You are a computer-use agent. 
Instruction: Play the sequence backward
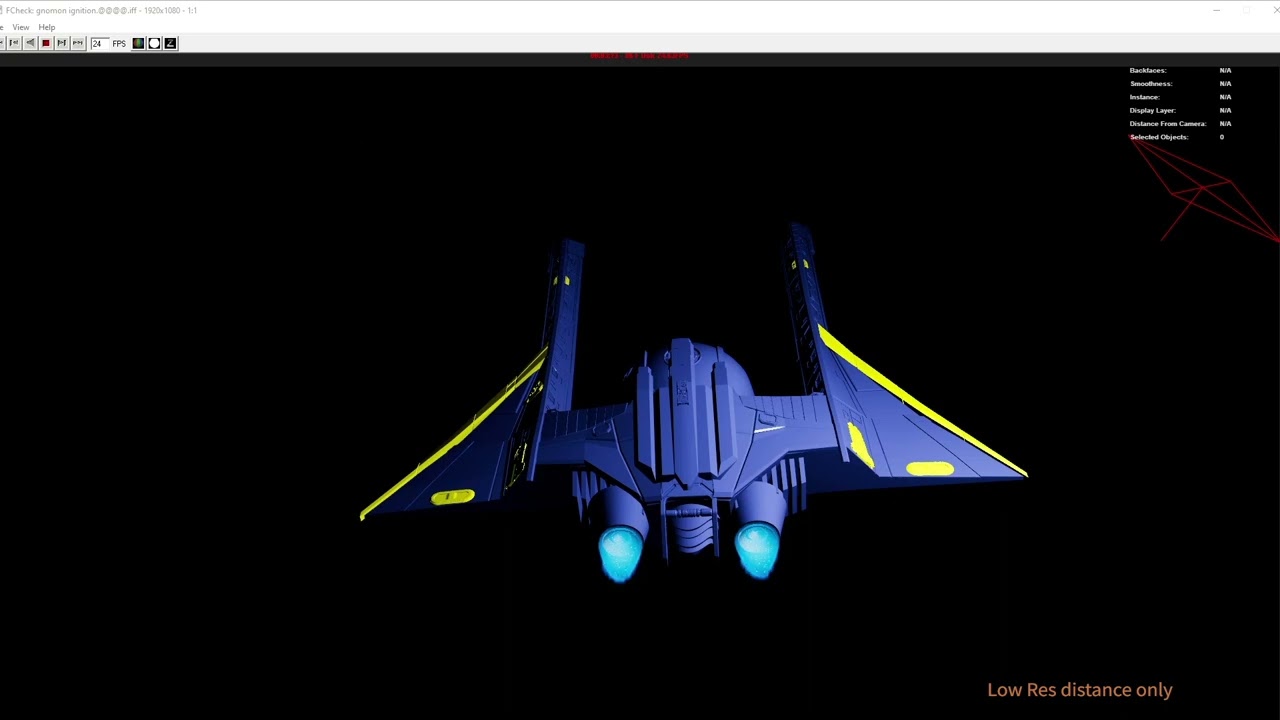[x=30, y=43]
